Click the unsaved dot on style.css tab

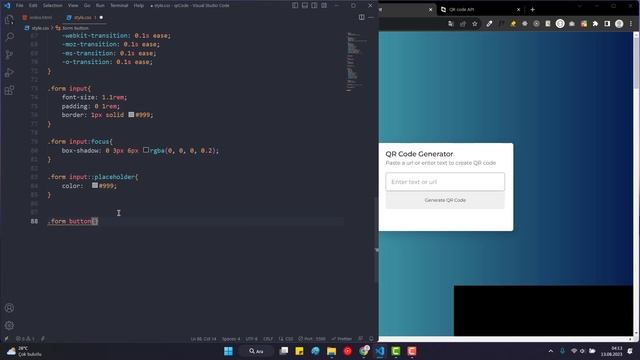[x=101, y=18]
